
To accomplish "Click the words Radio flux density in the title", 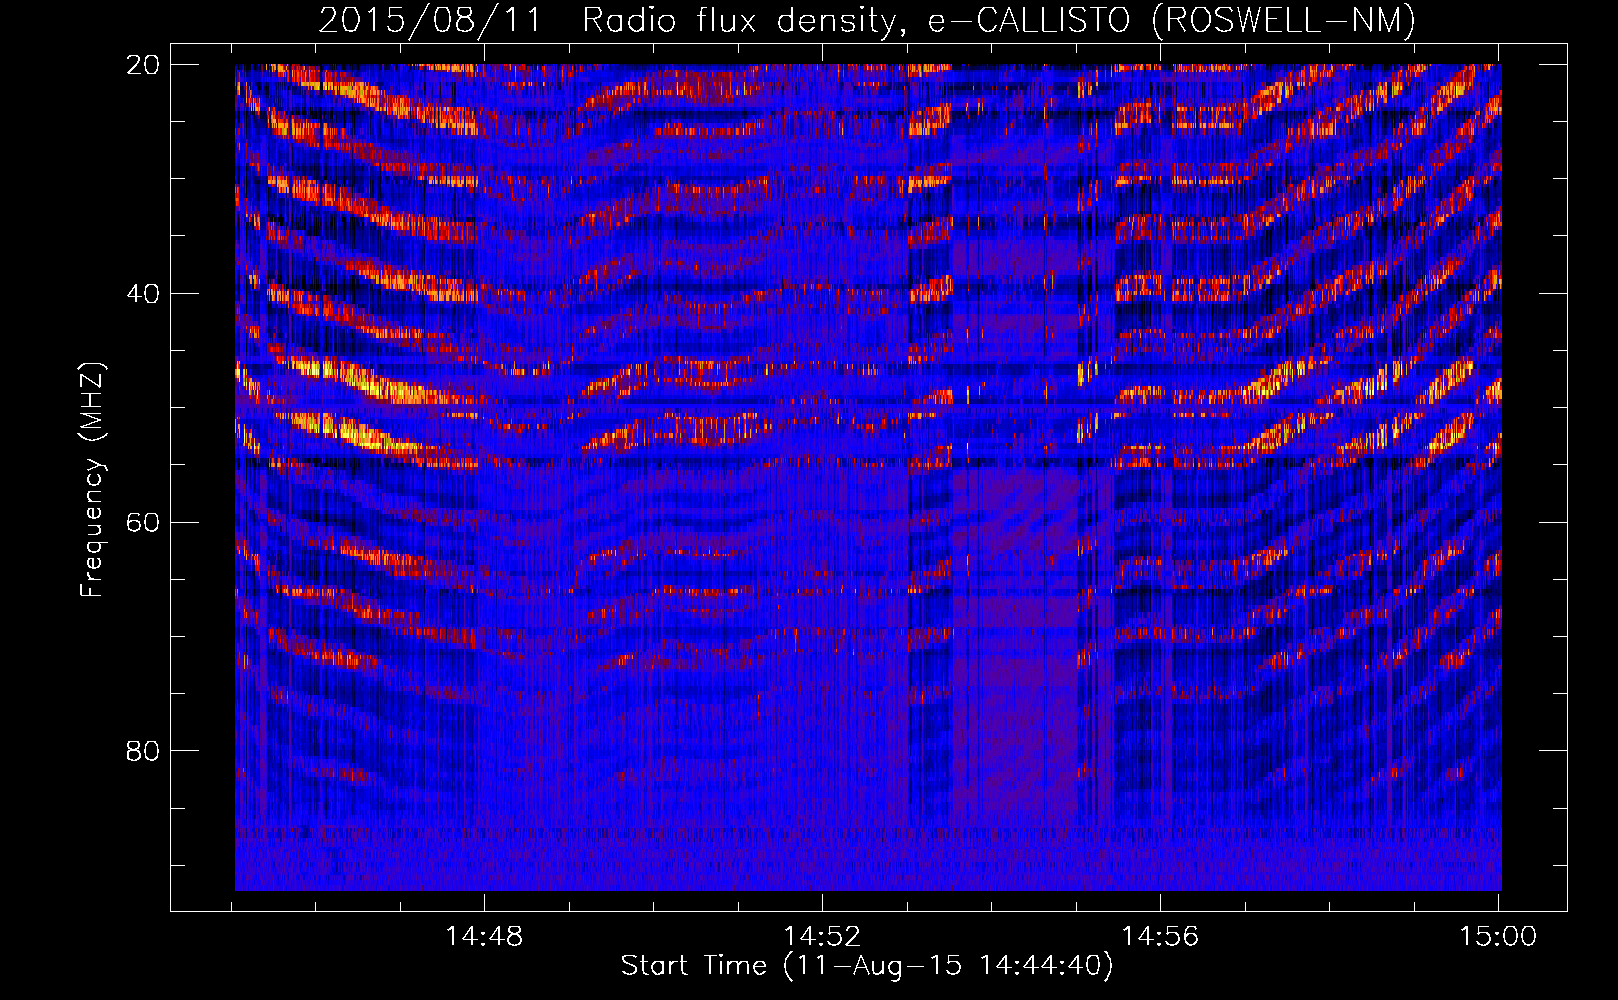I will (745, 20).
